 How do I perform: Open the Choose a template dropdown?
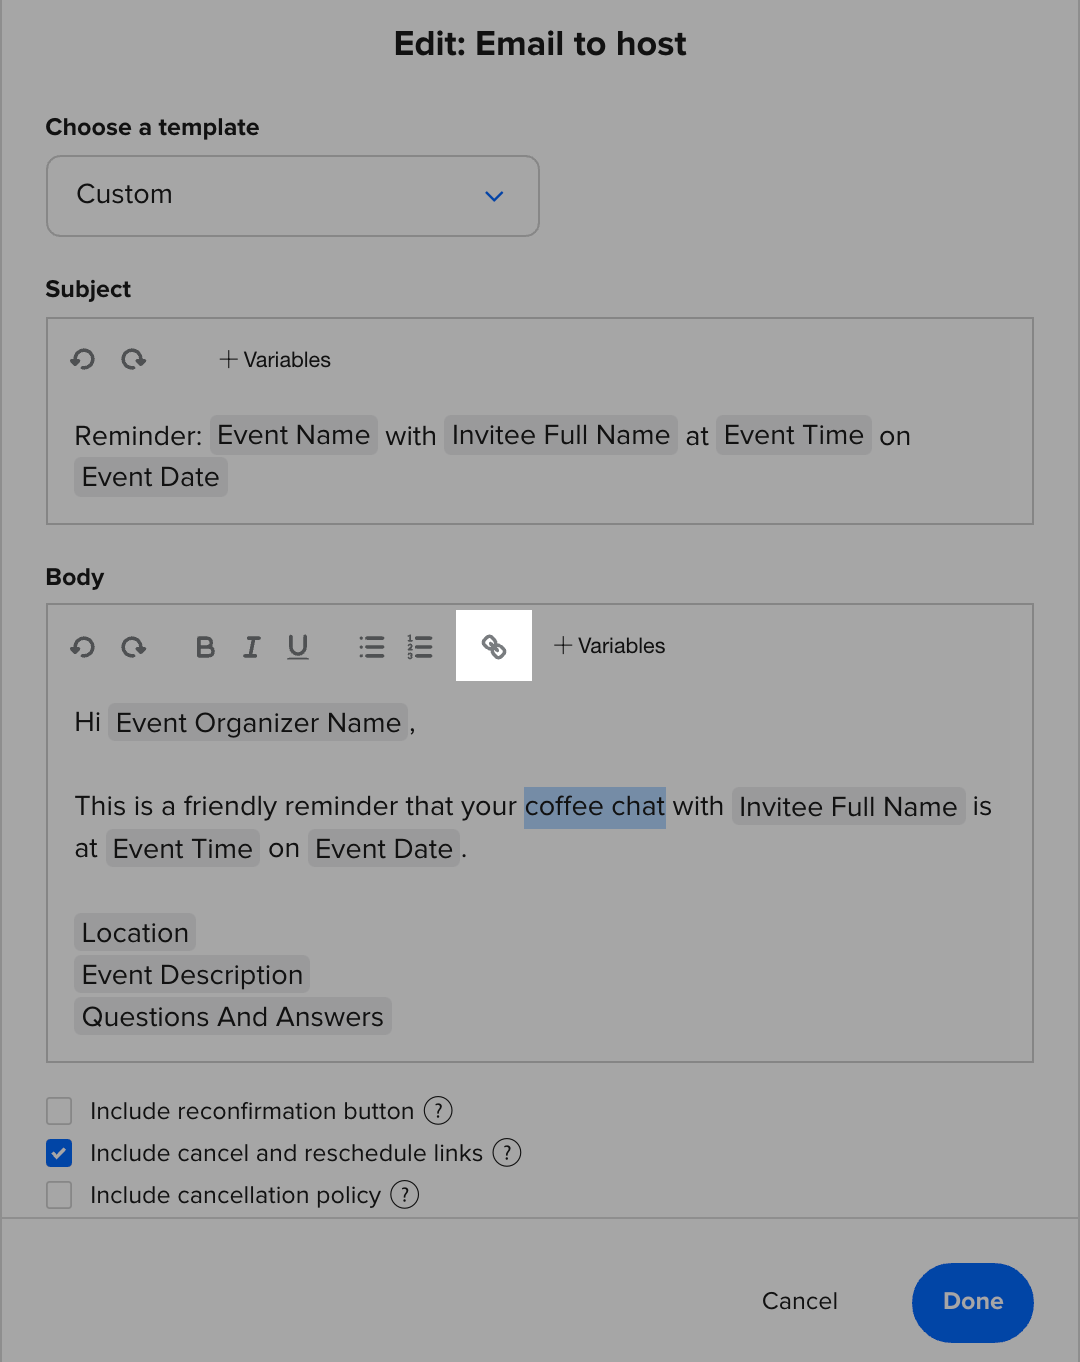tap(293, 196)
